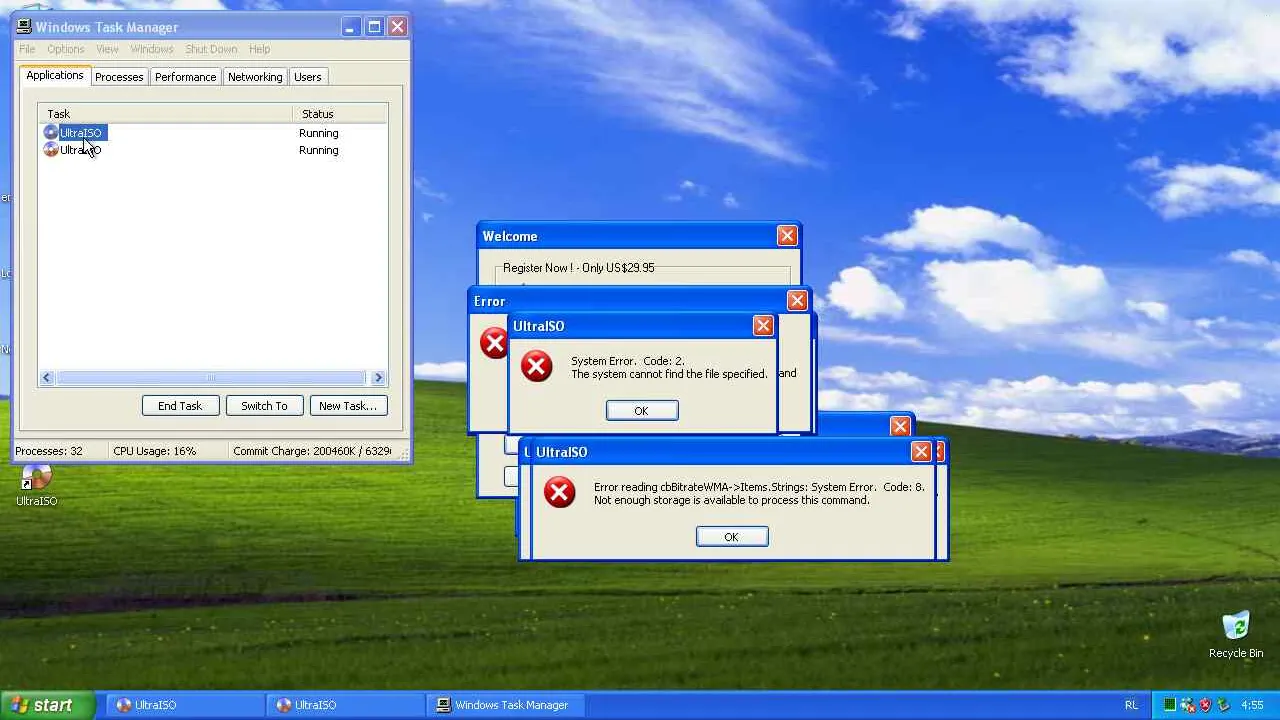This screenshot has width=1280, height=720.
Task: Open the Start menu
Action: click(48, 705)
